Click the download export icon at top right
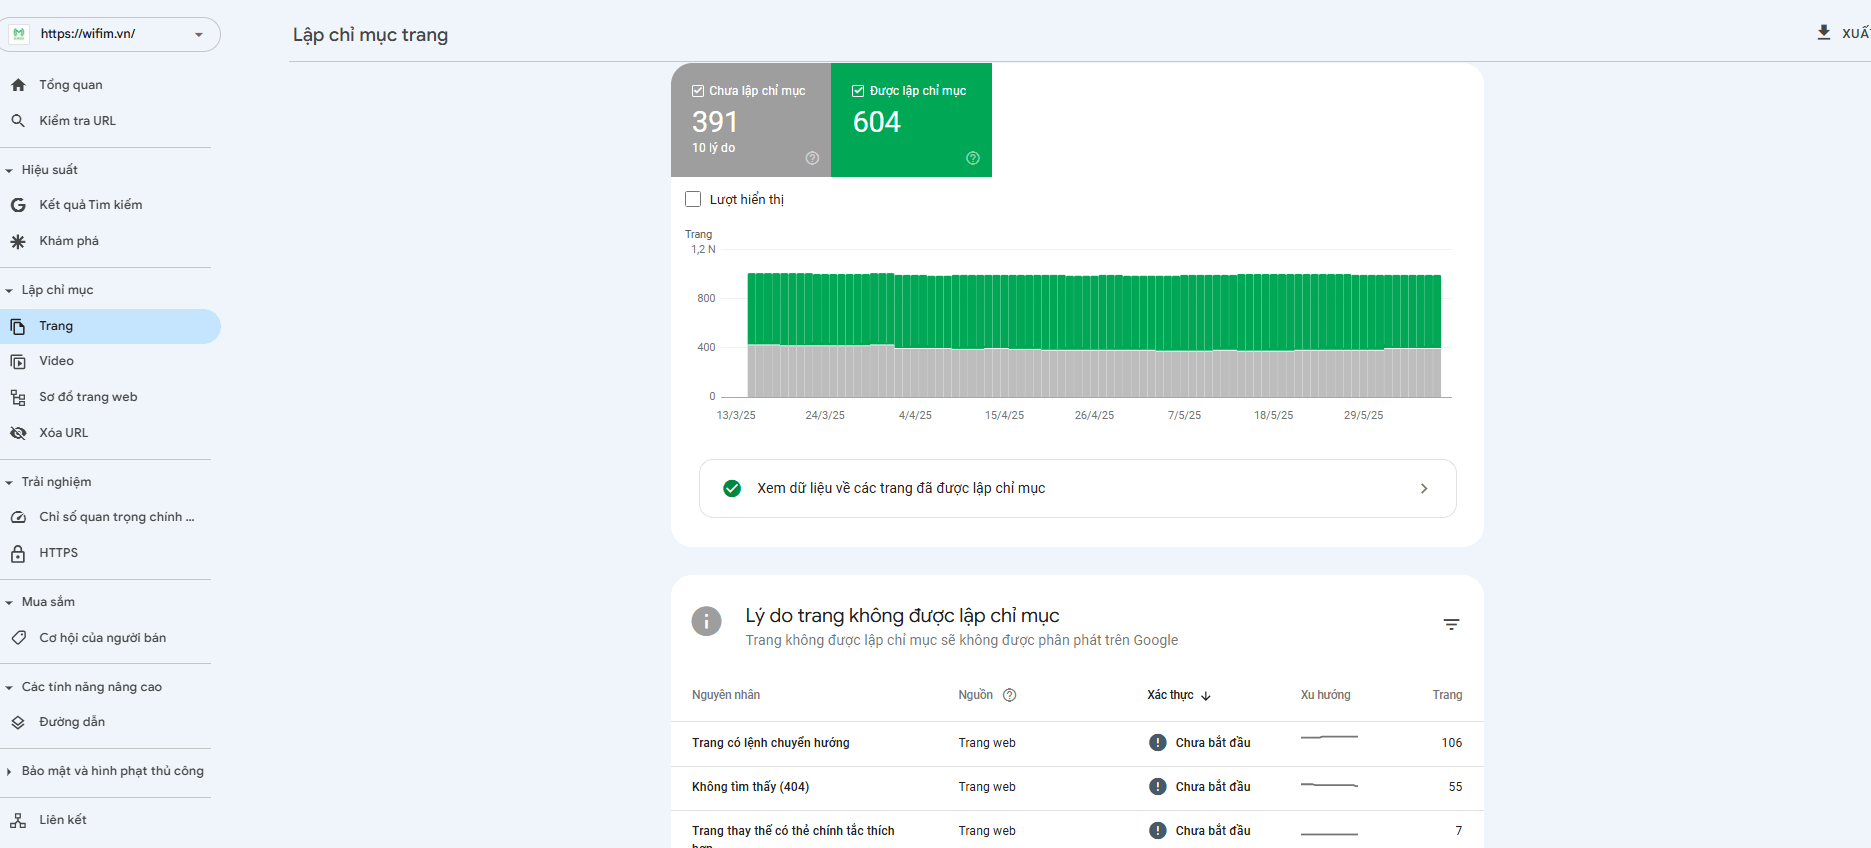The image size is (1871, 848). (1824, 33)
